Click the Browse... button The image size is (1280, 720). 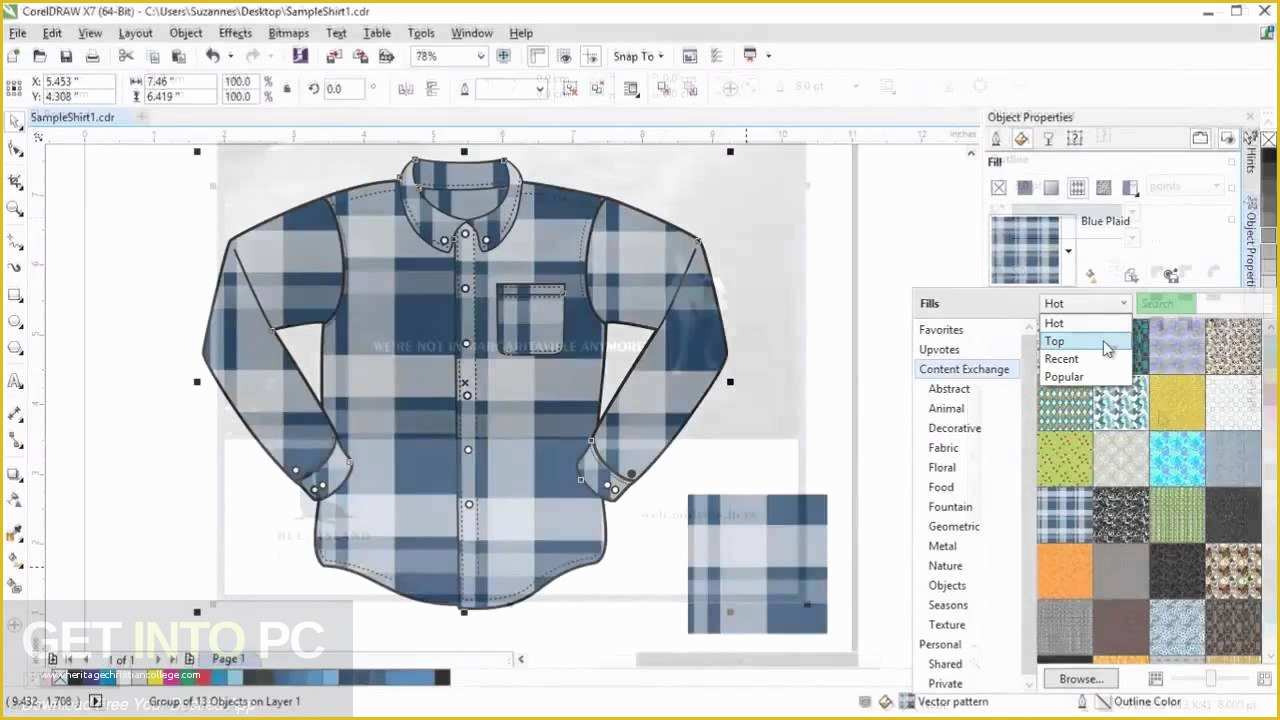(x=1081, y=679)
